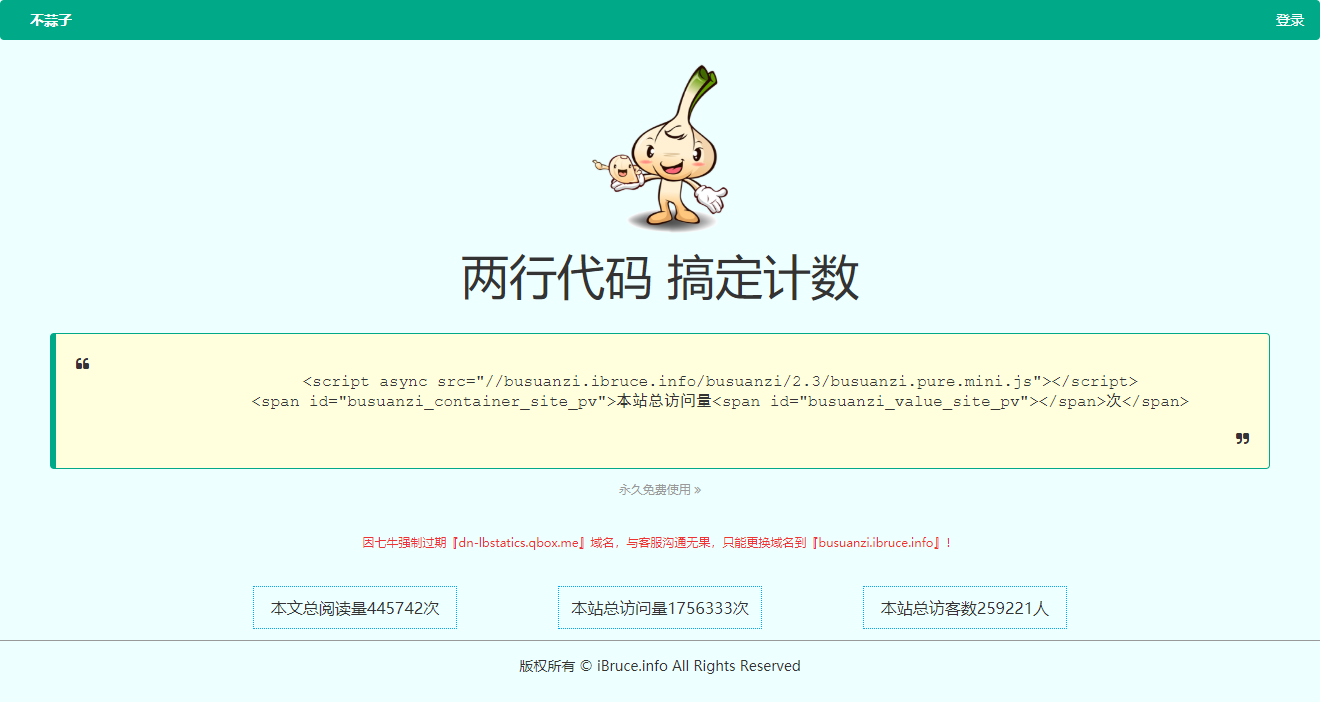Click the red domain change notice text
Image resolution: width=1320 pixels, height=702 pixels.
pos(657,543)
